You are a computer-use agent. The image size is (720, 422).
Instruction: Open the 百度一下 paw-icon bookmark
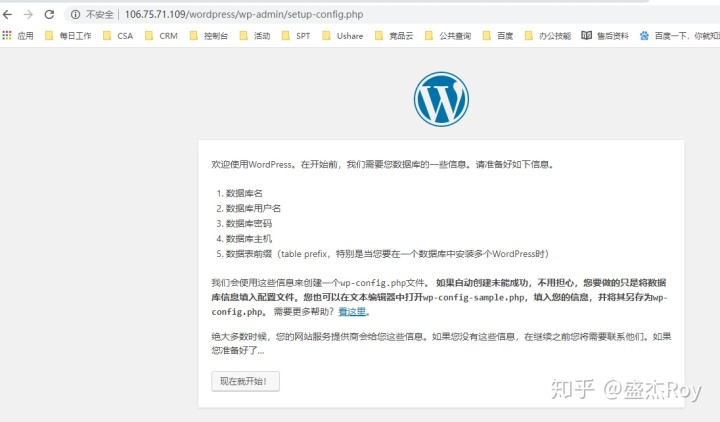pos(680,36)
